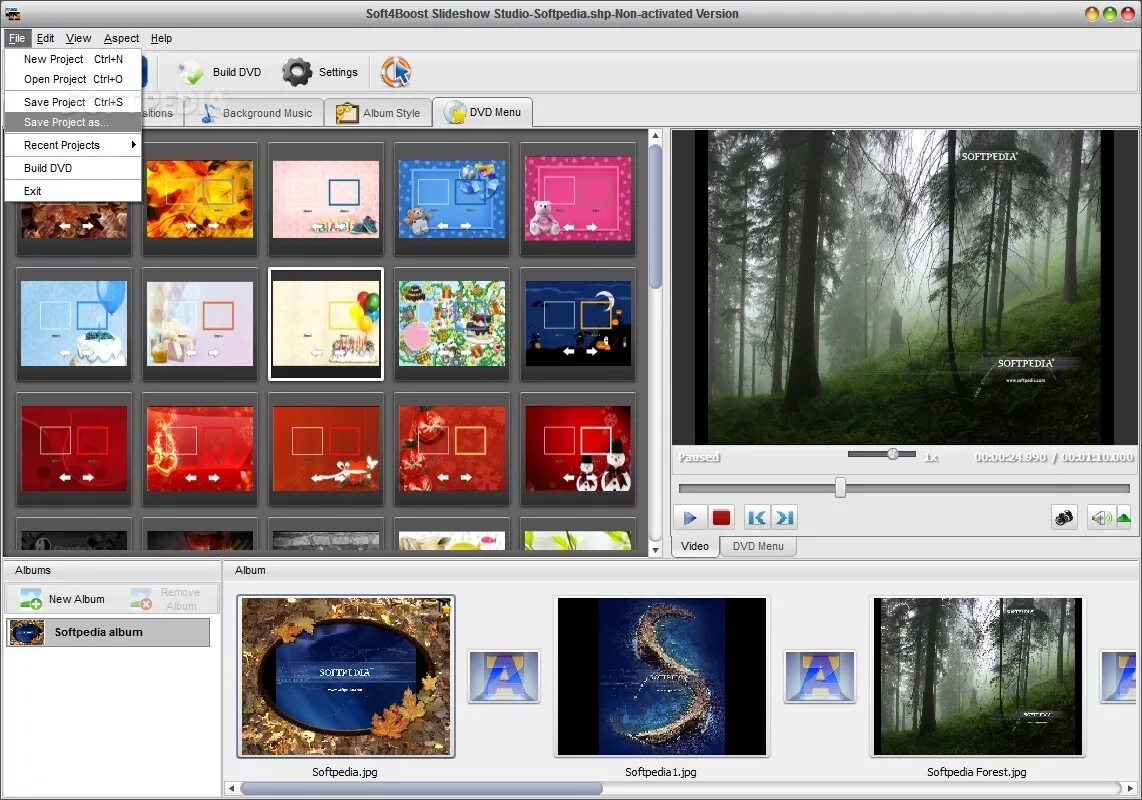Image resolution: width=1142 pixels, height=800 pixels.
Task: Choose Exit in File menu
Action: pyautogui.click(x=73, y=191)
